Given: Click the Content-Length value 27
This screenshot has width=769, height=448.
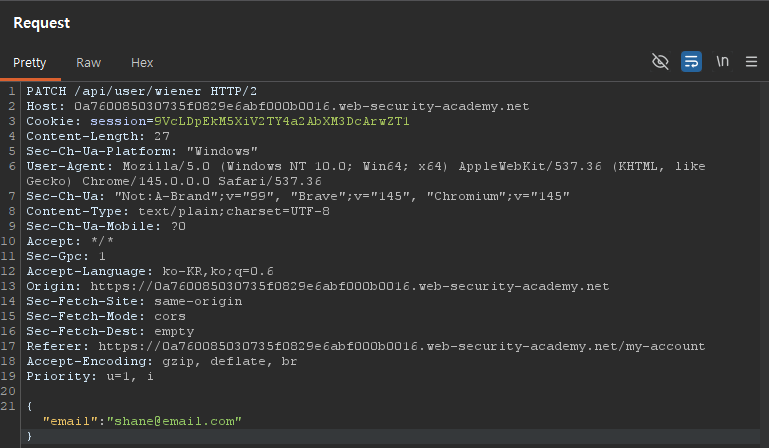Looking at the screenshot, I should [161, 136].
